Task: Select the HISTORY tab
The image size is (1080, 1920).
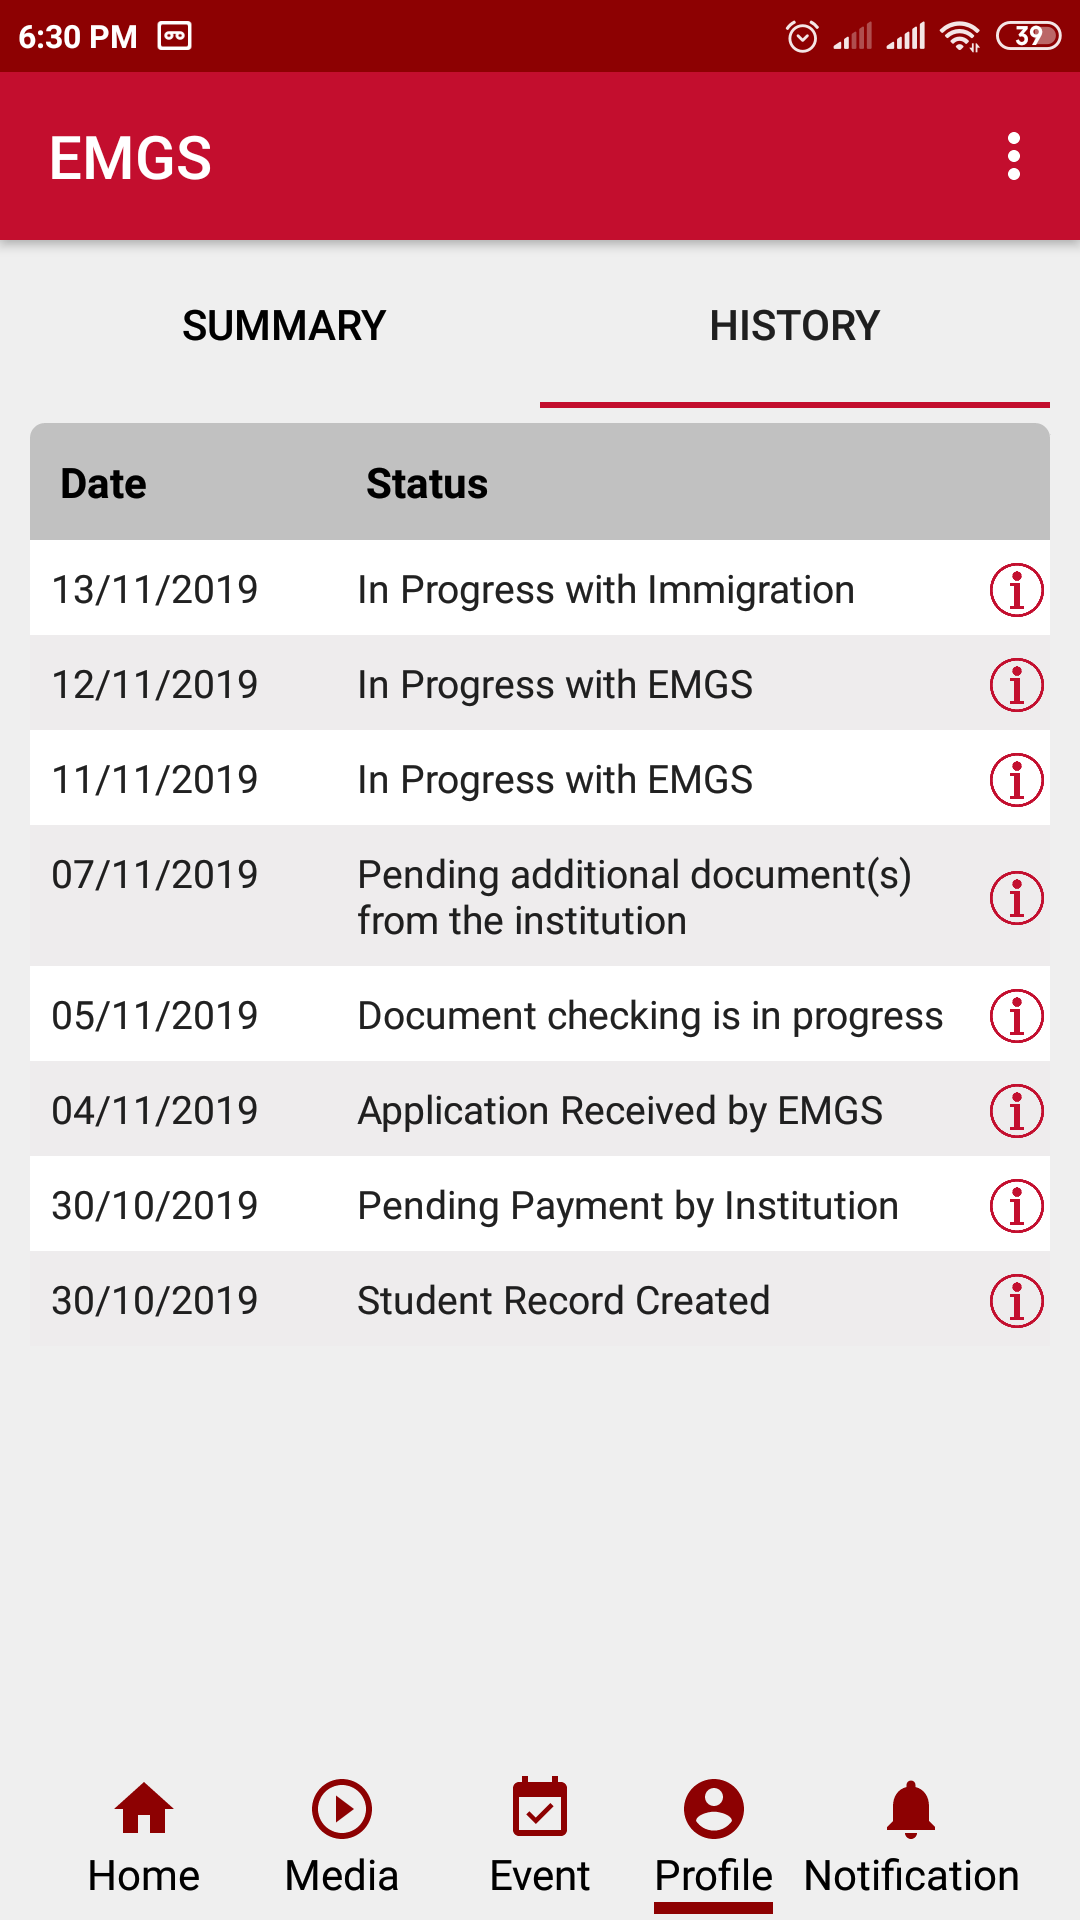Action: 794,326
